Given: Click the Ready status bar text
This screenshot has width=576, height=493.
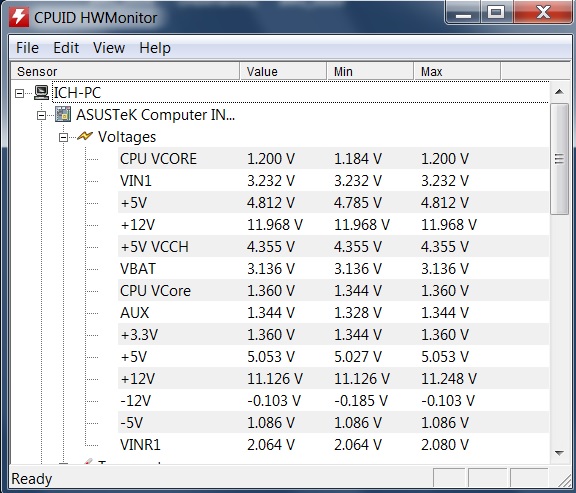Looking at the screenshot, I should point(32,479).
